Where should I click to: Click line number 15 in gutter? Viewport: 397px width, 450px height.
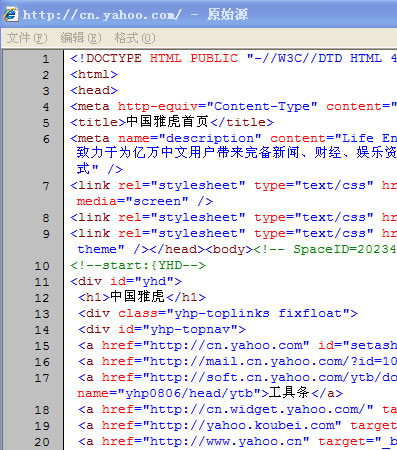click(x=42, y=346)
